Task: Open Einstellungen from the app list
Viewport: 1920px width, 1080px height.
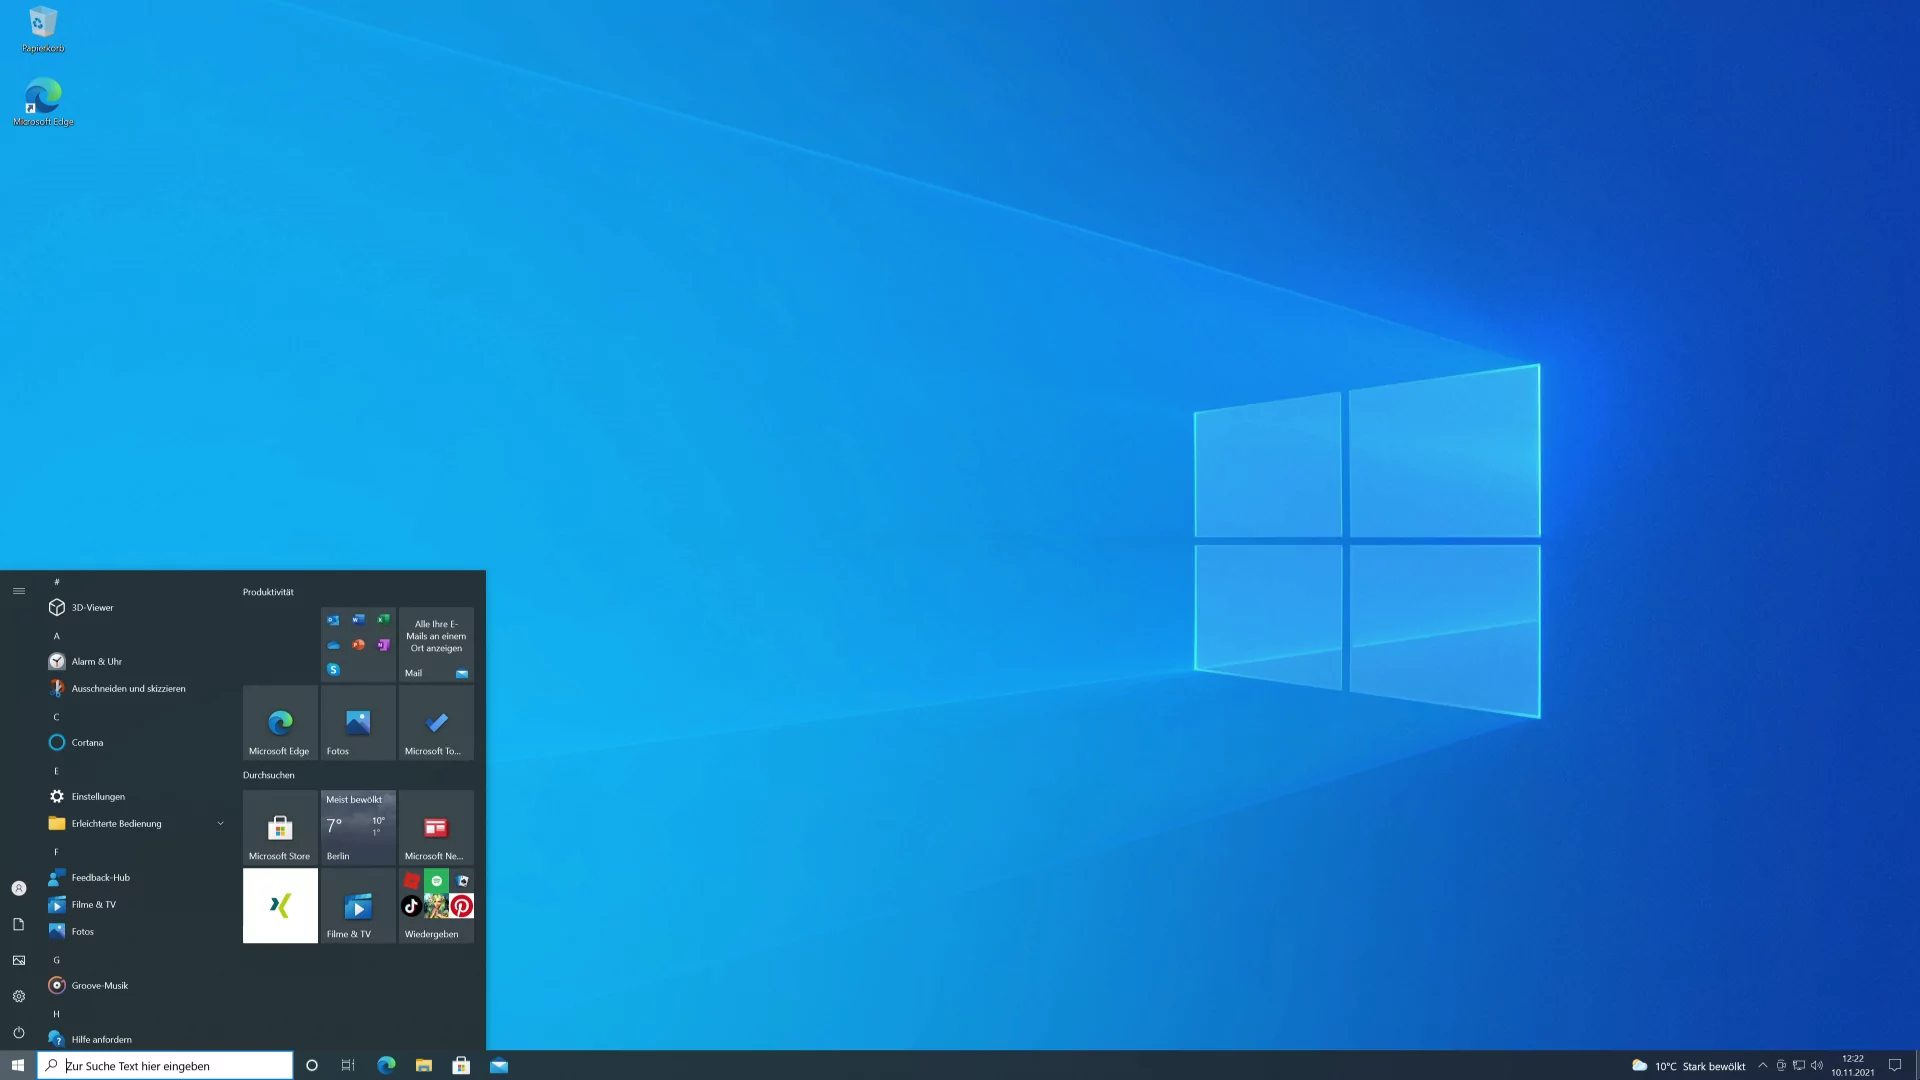Action: pyautogui.click(x=98, y=796)
